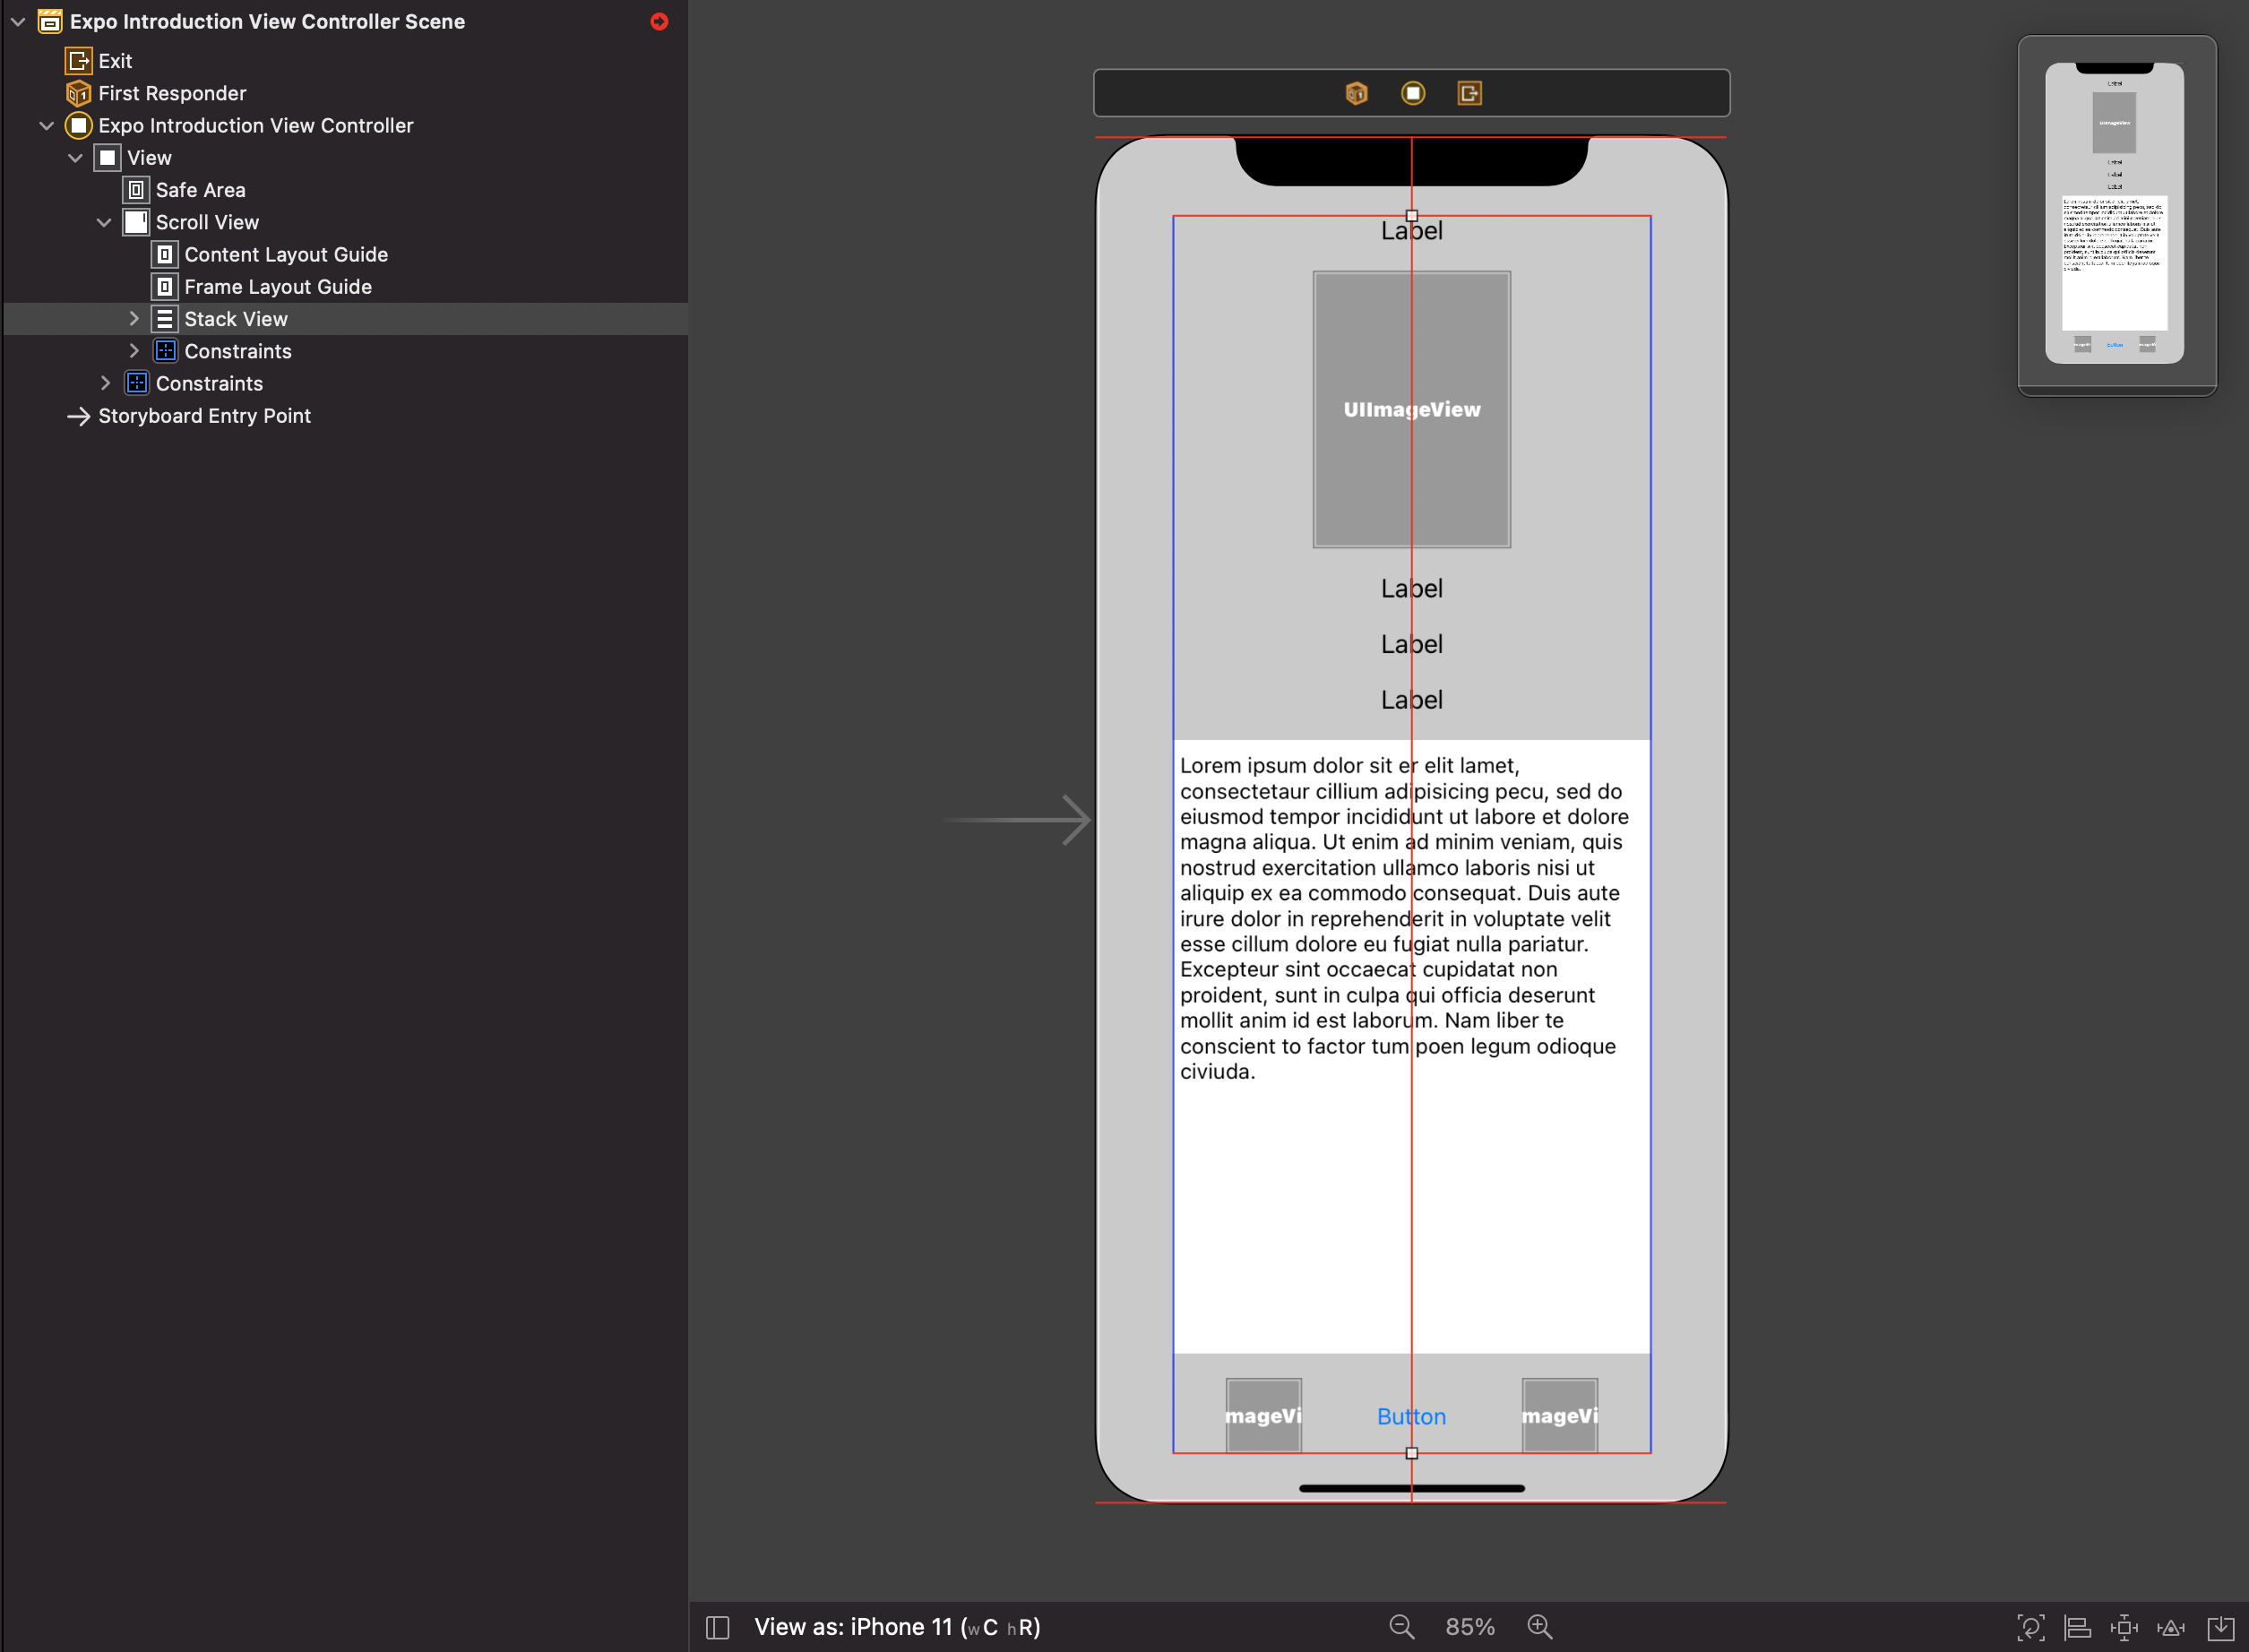Select the Lorem ipsum text view

click(x=1411, y=1046)
